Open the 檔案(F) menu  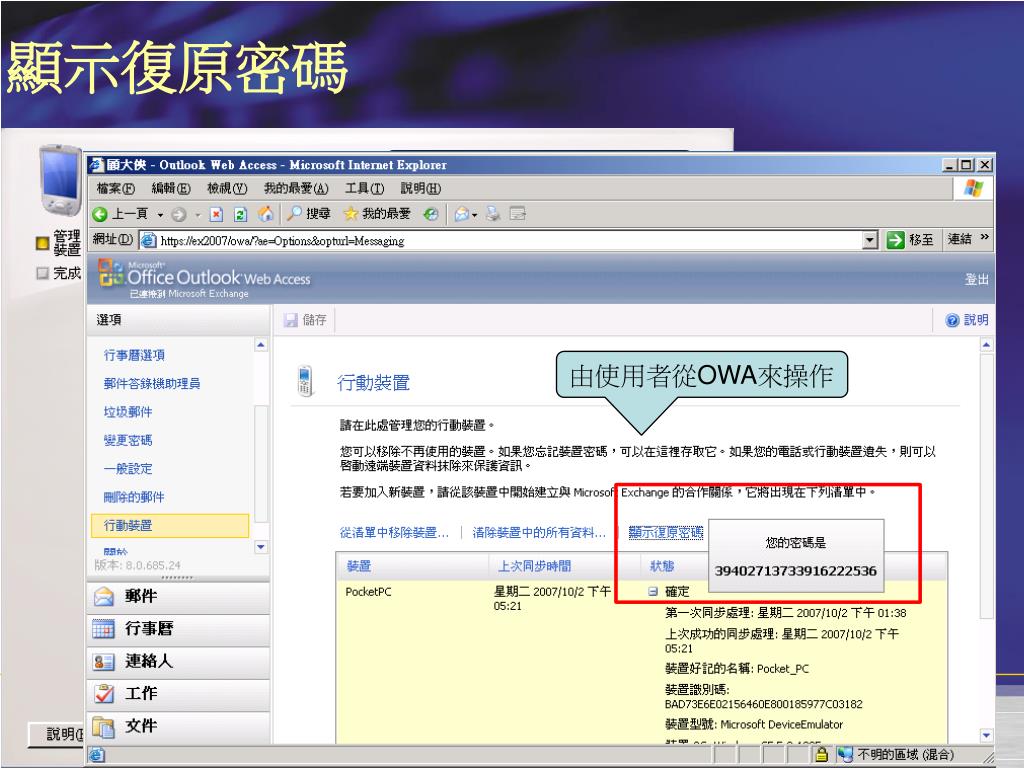(x=116, y=189)
